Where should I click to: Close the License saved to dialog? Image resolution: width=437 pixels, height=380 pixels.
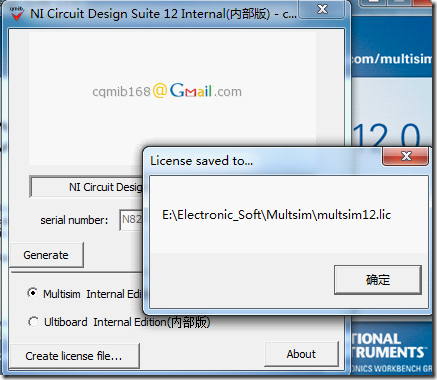tap(405, 156)
